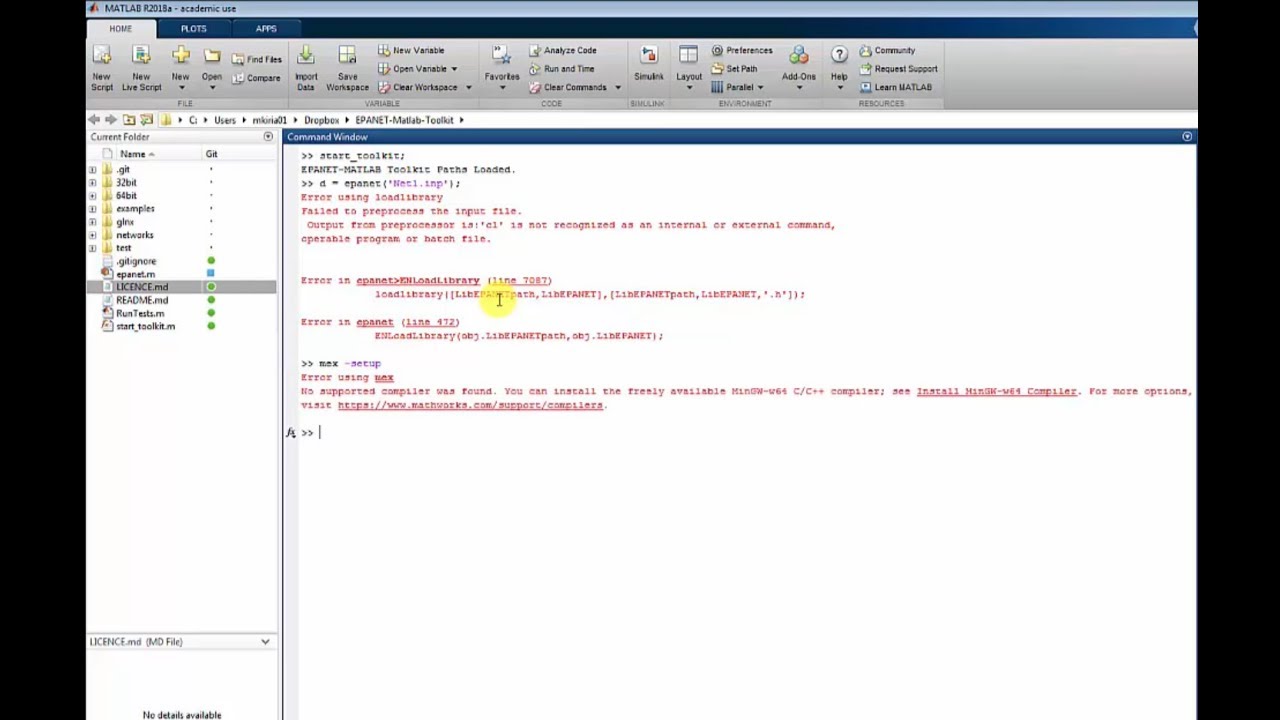The height and width of the screenshot is (720, 1280).
Task: Expand the Clear Workspace dropdown arrow
Action: pos(468,87)
